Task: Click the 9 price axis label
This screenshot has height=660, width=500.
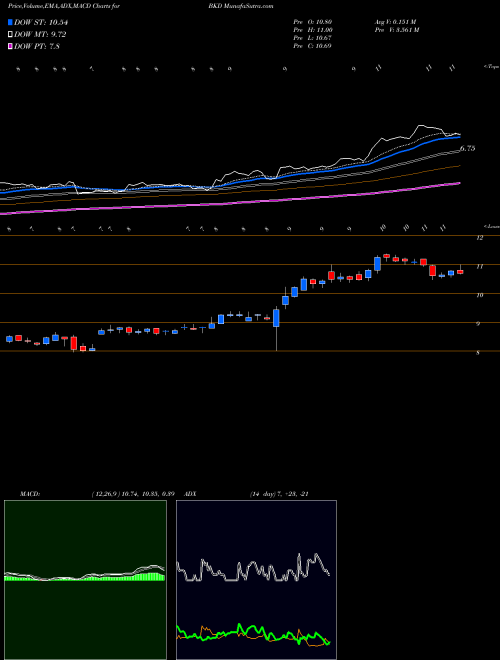Action: coord(478,324)
